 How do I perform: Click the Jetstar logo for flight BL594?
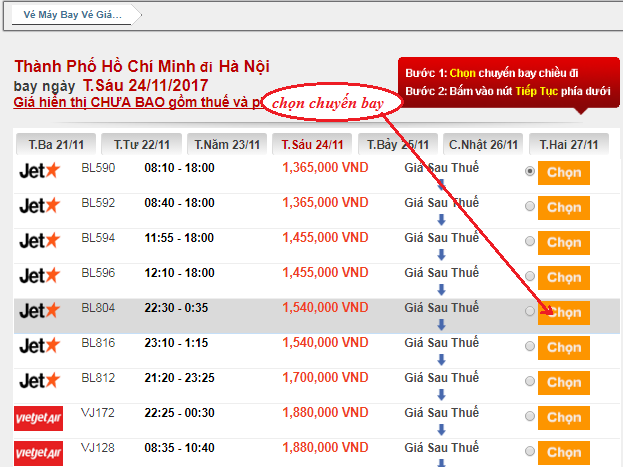pos(39,241)
